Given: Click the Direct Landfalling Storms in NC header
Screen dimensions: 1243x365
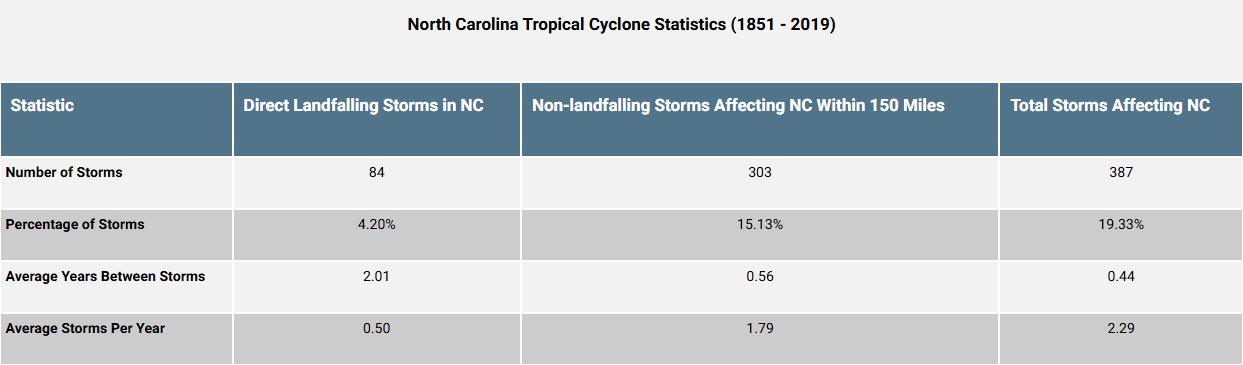Looking at the screenshot, I should pos(364,105).
